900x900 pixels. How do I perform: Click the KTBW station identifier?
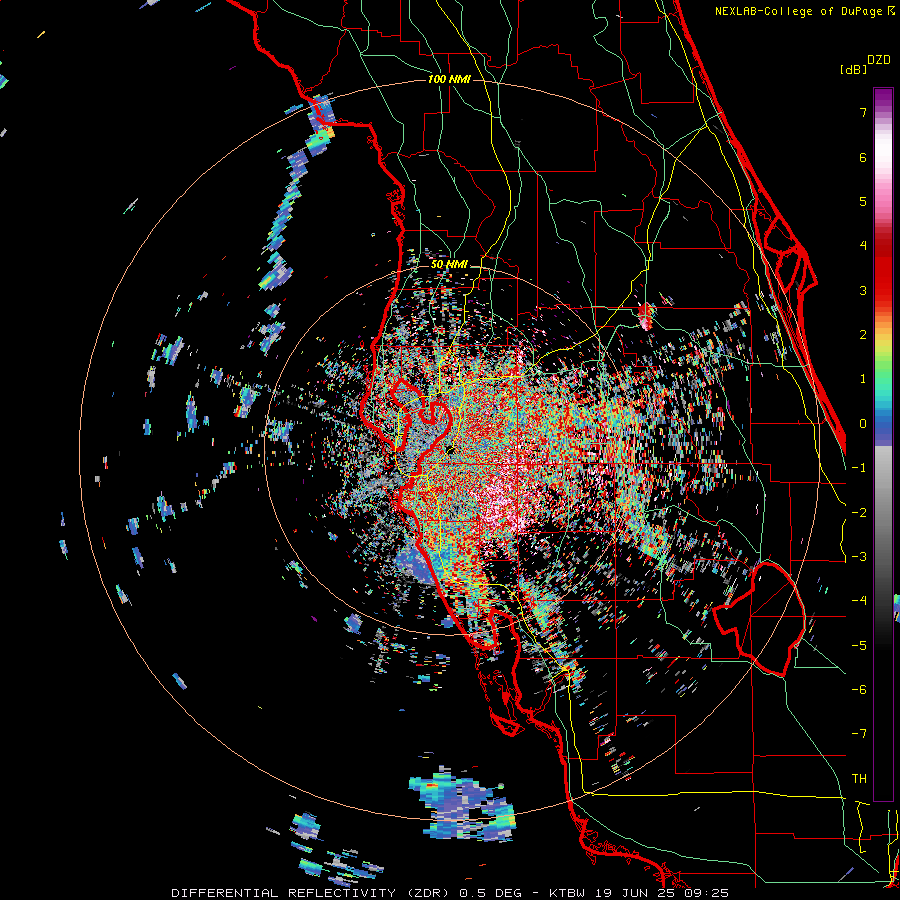tap(567, 893)
